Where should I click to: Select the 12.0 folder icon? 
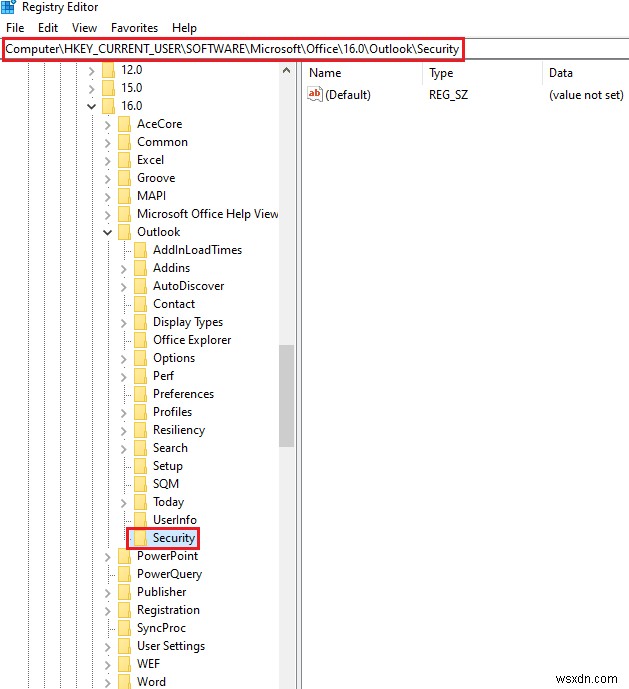(x=109, y=70)
